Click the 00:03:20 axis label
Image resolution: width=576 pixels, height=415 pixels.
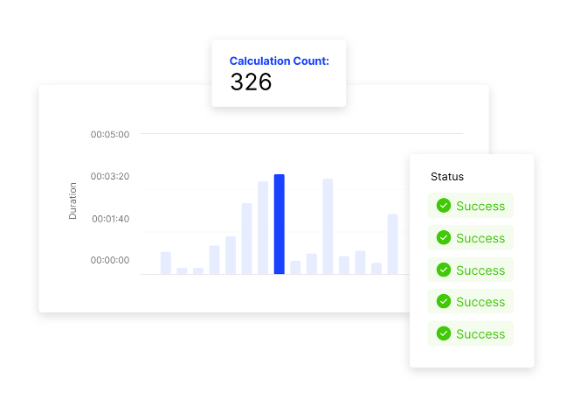tap(110, 176)
